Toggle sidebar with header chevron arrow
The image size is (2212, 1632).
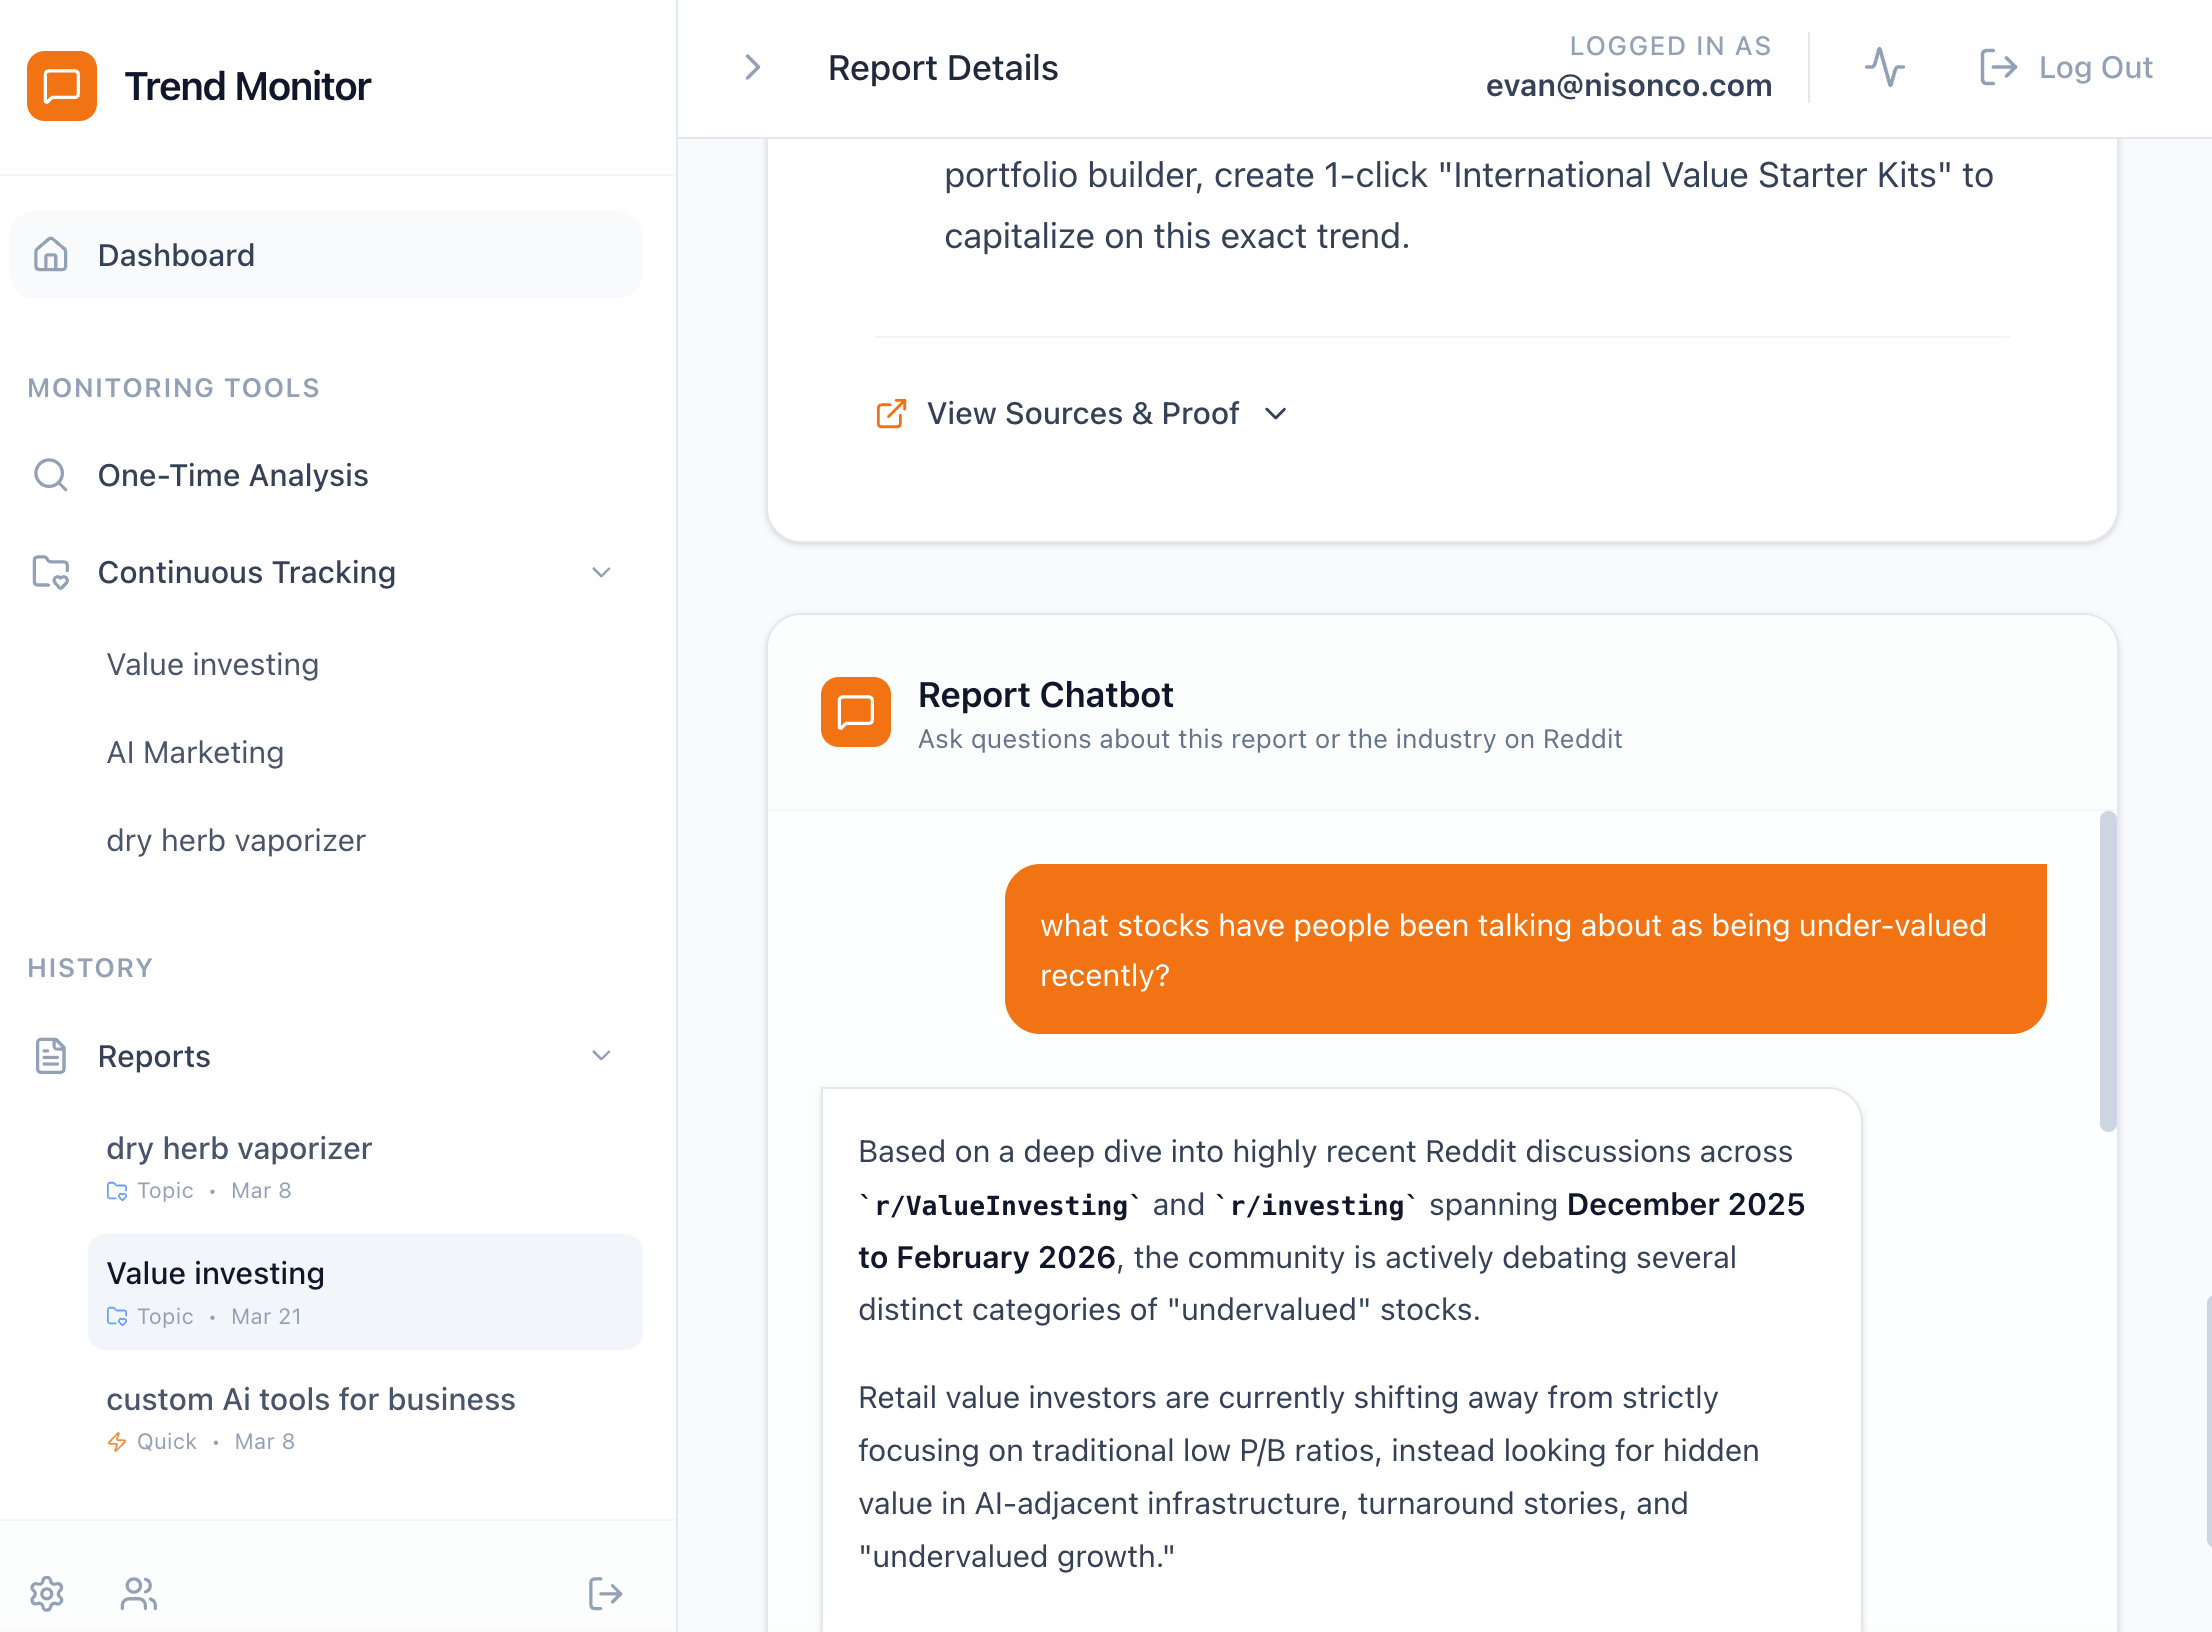[x=753, y=68]
